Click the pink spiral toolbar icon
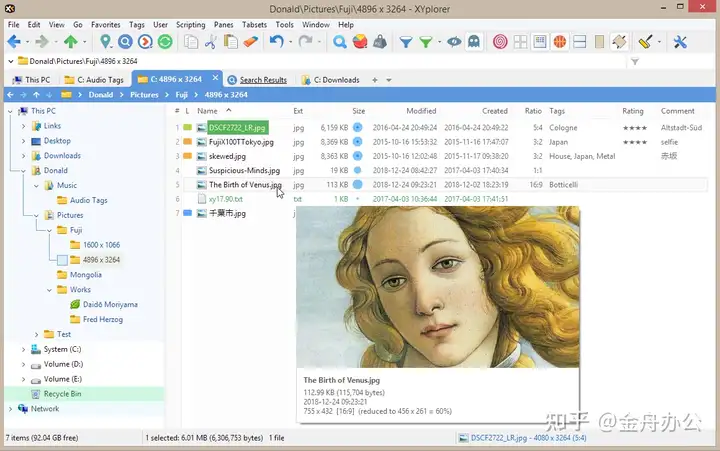The height and width of the screenshot is (451, 720). coord(500,42)
